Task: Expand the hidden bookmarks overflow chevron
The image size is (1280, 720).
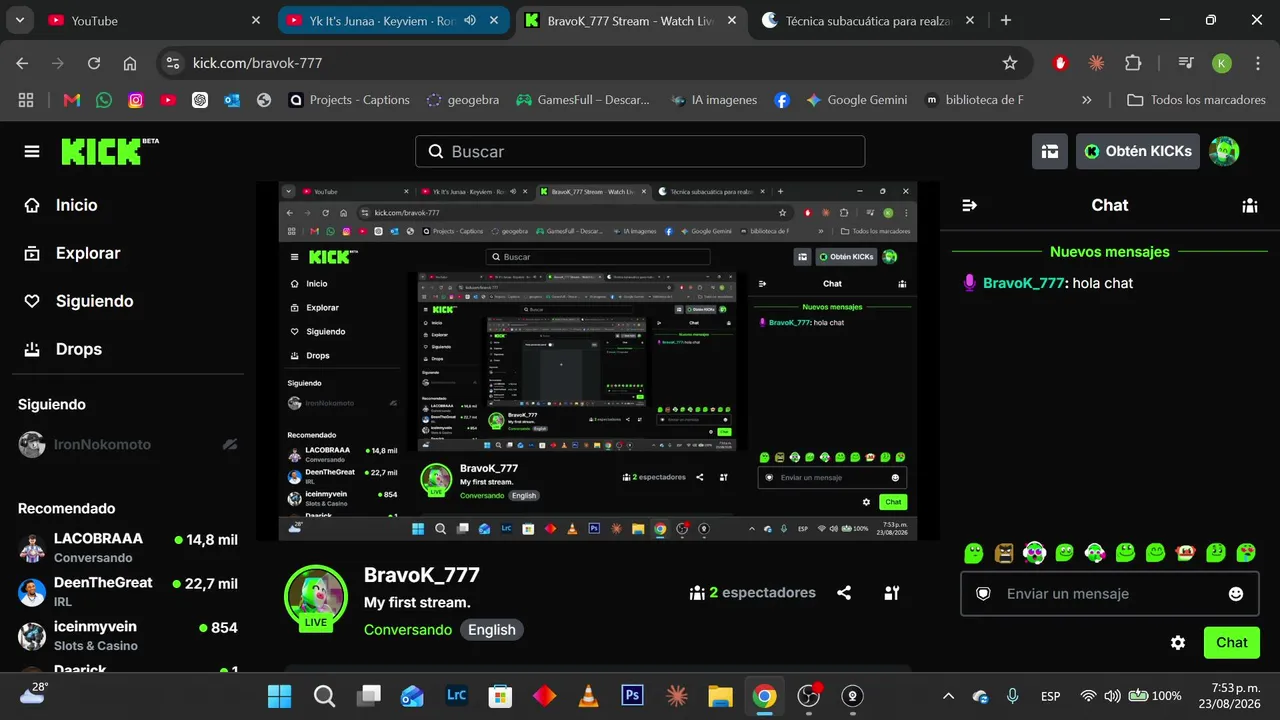Action: [1087, 100]
